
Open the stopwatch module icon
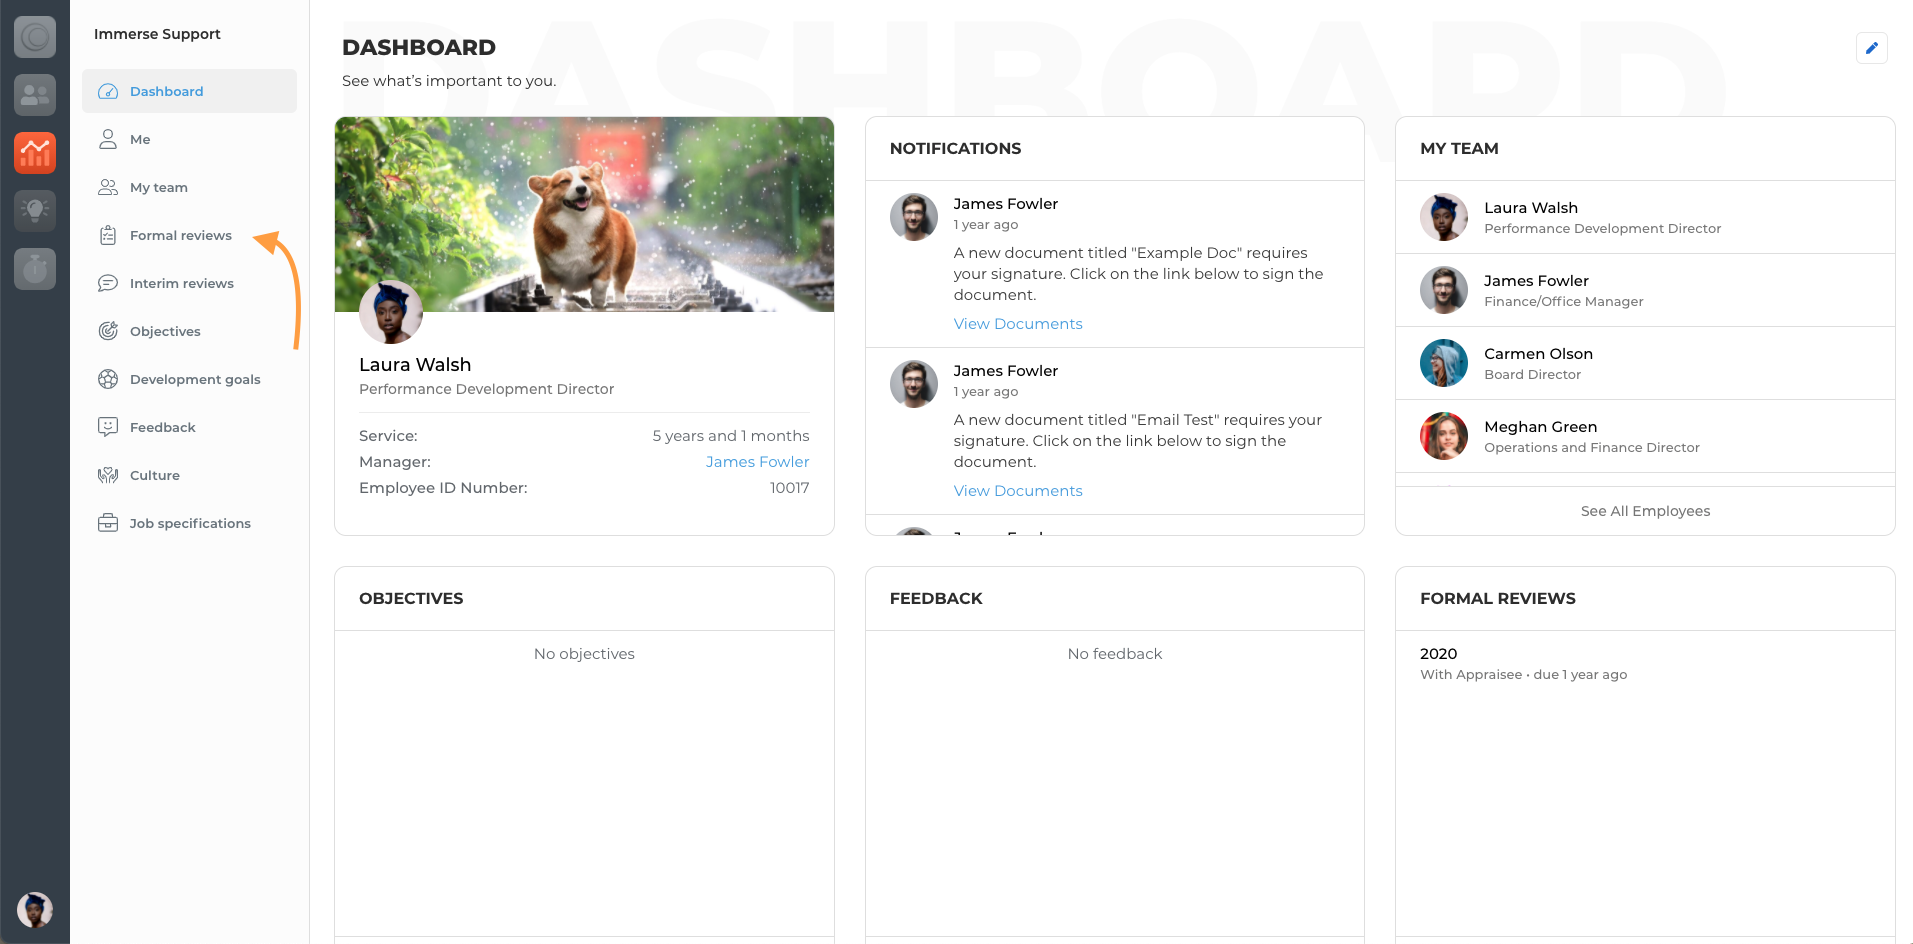(35, 269)
